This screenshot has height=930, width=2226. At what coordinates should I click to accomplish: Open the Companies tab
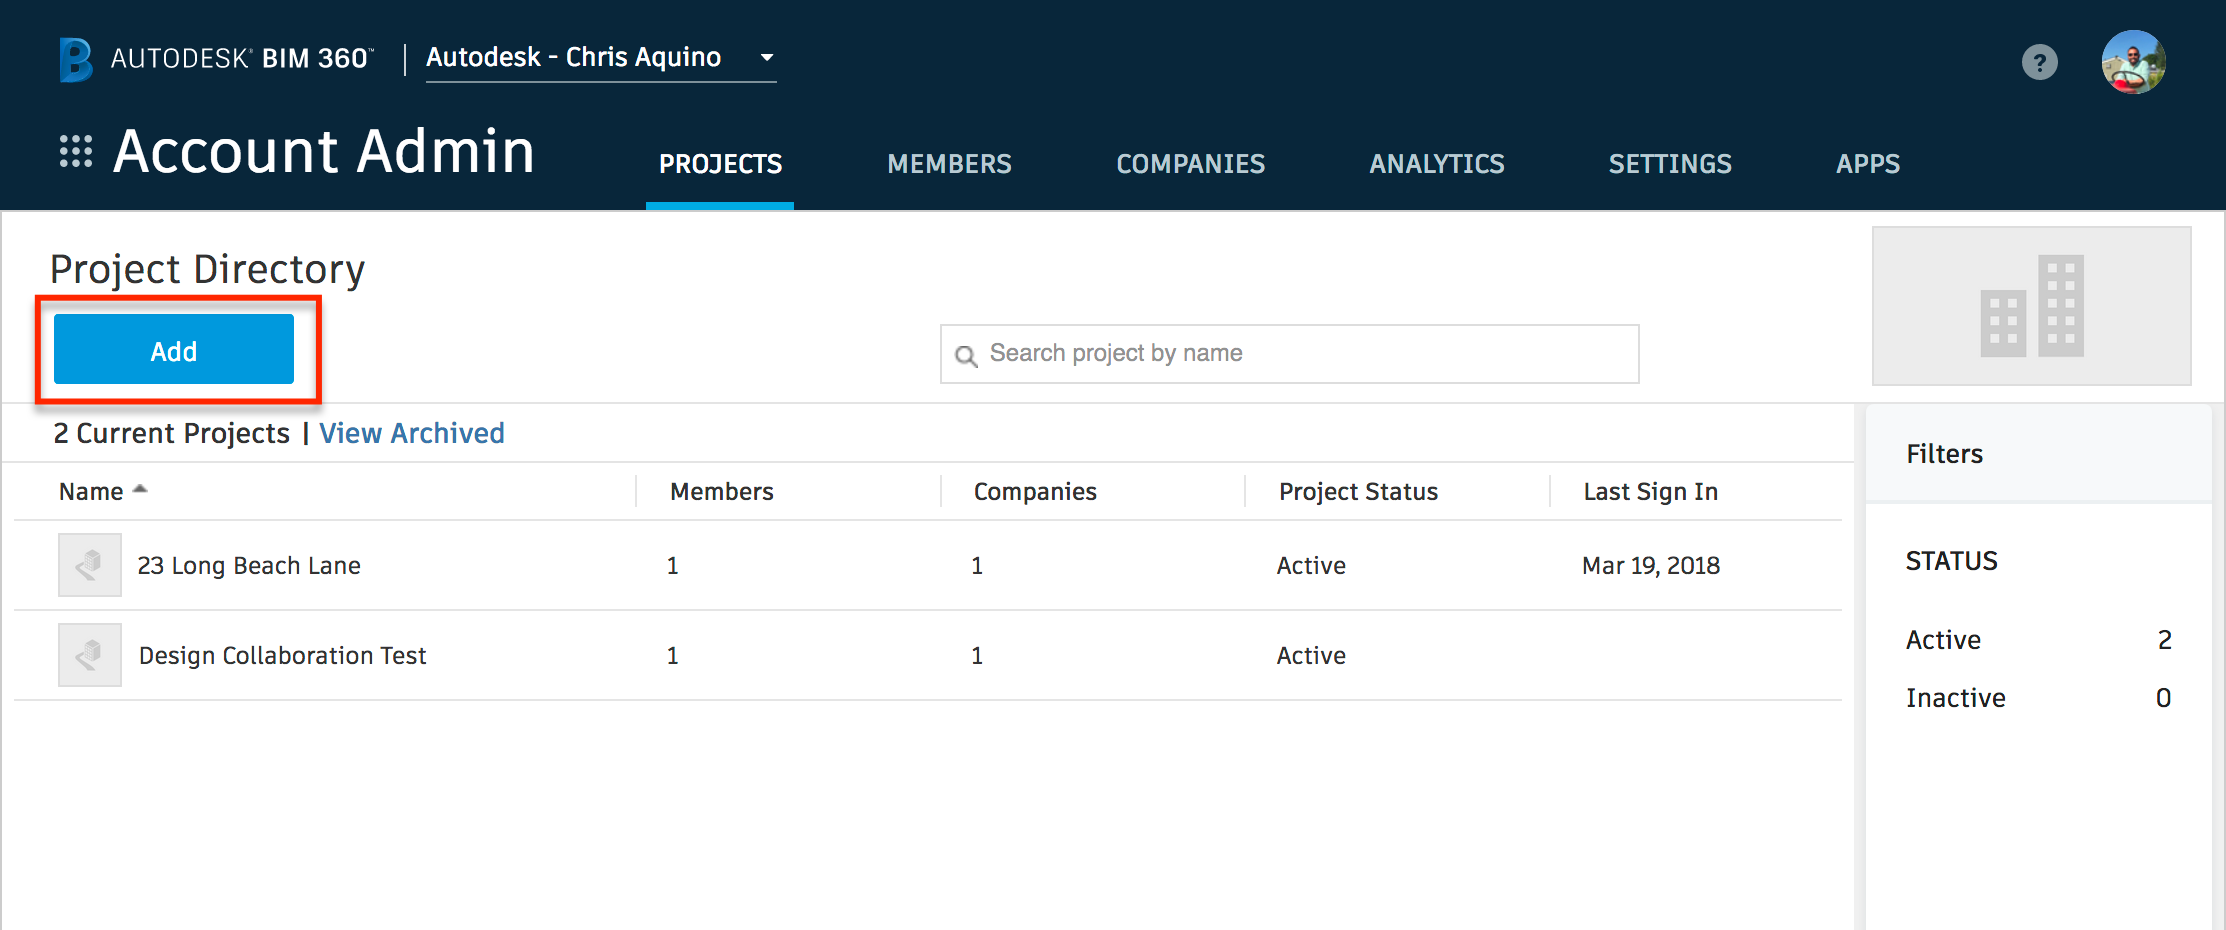click(1190, 164)
